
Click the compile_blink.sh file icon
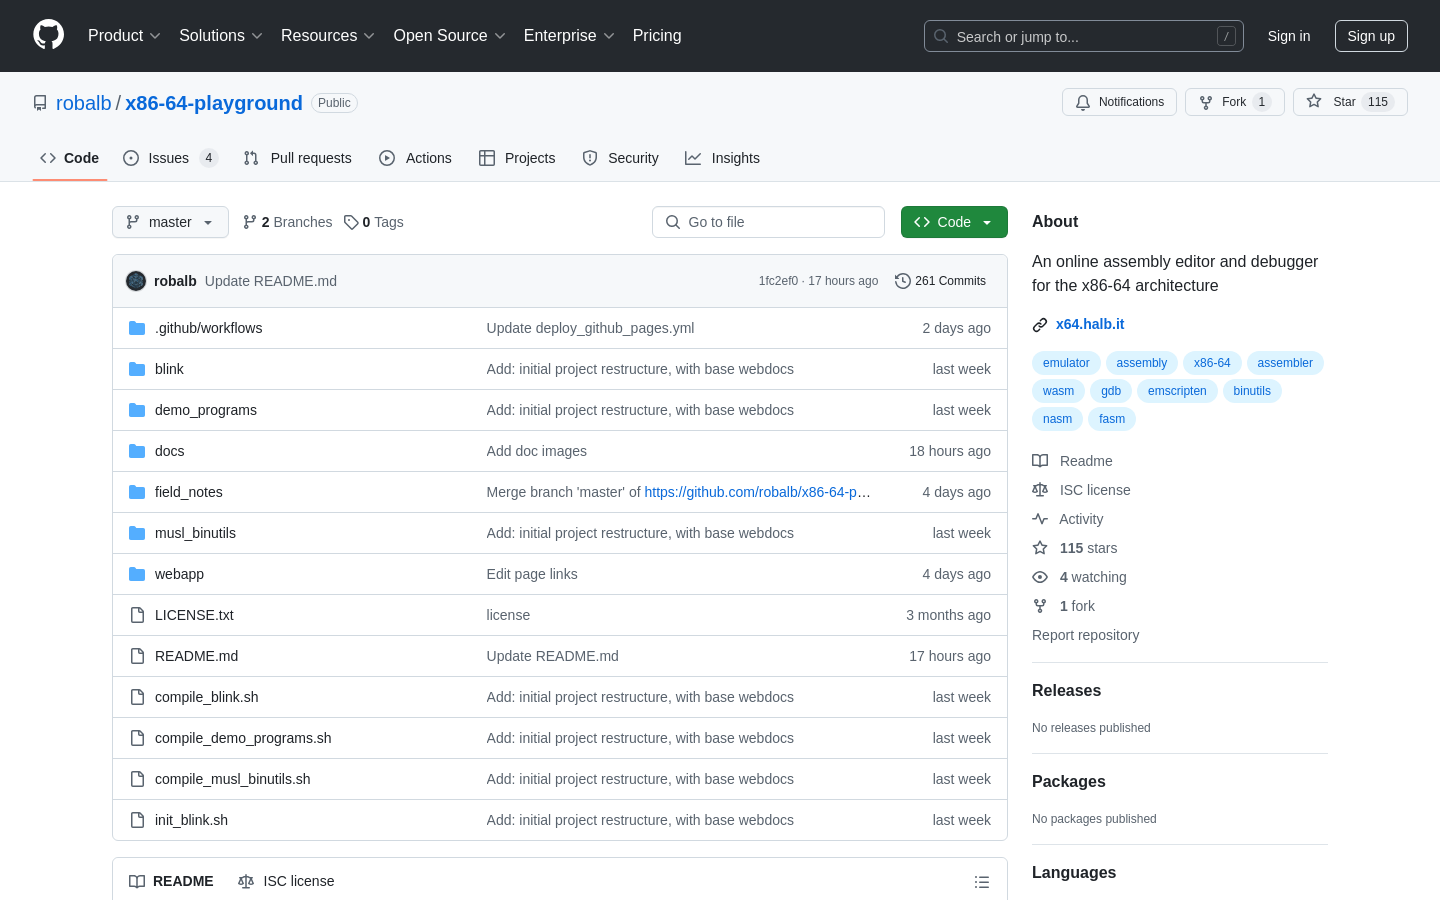coord(137,697)
